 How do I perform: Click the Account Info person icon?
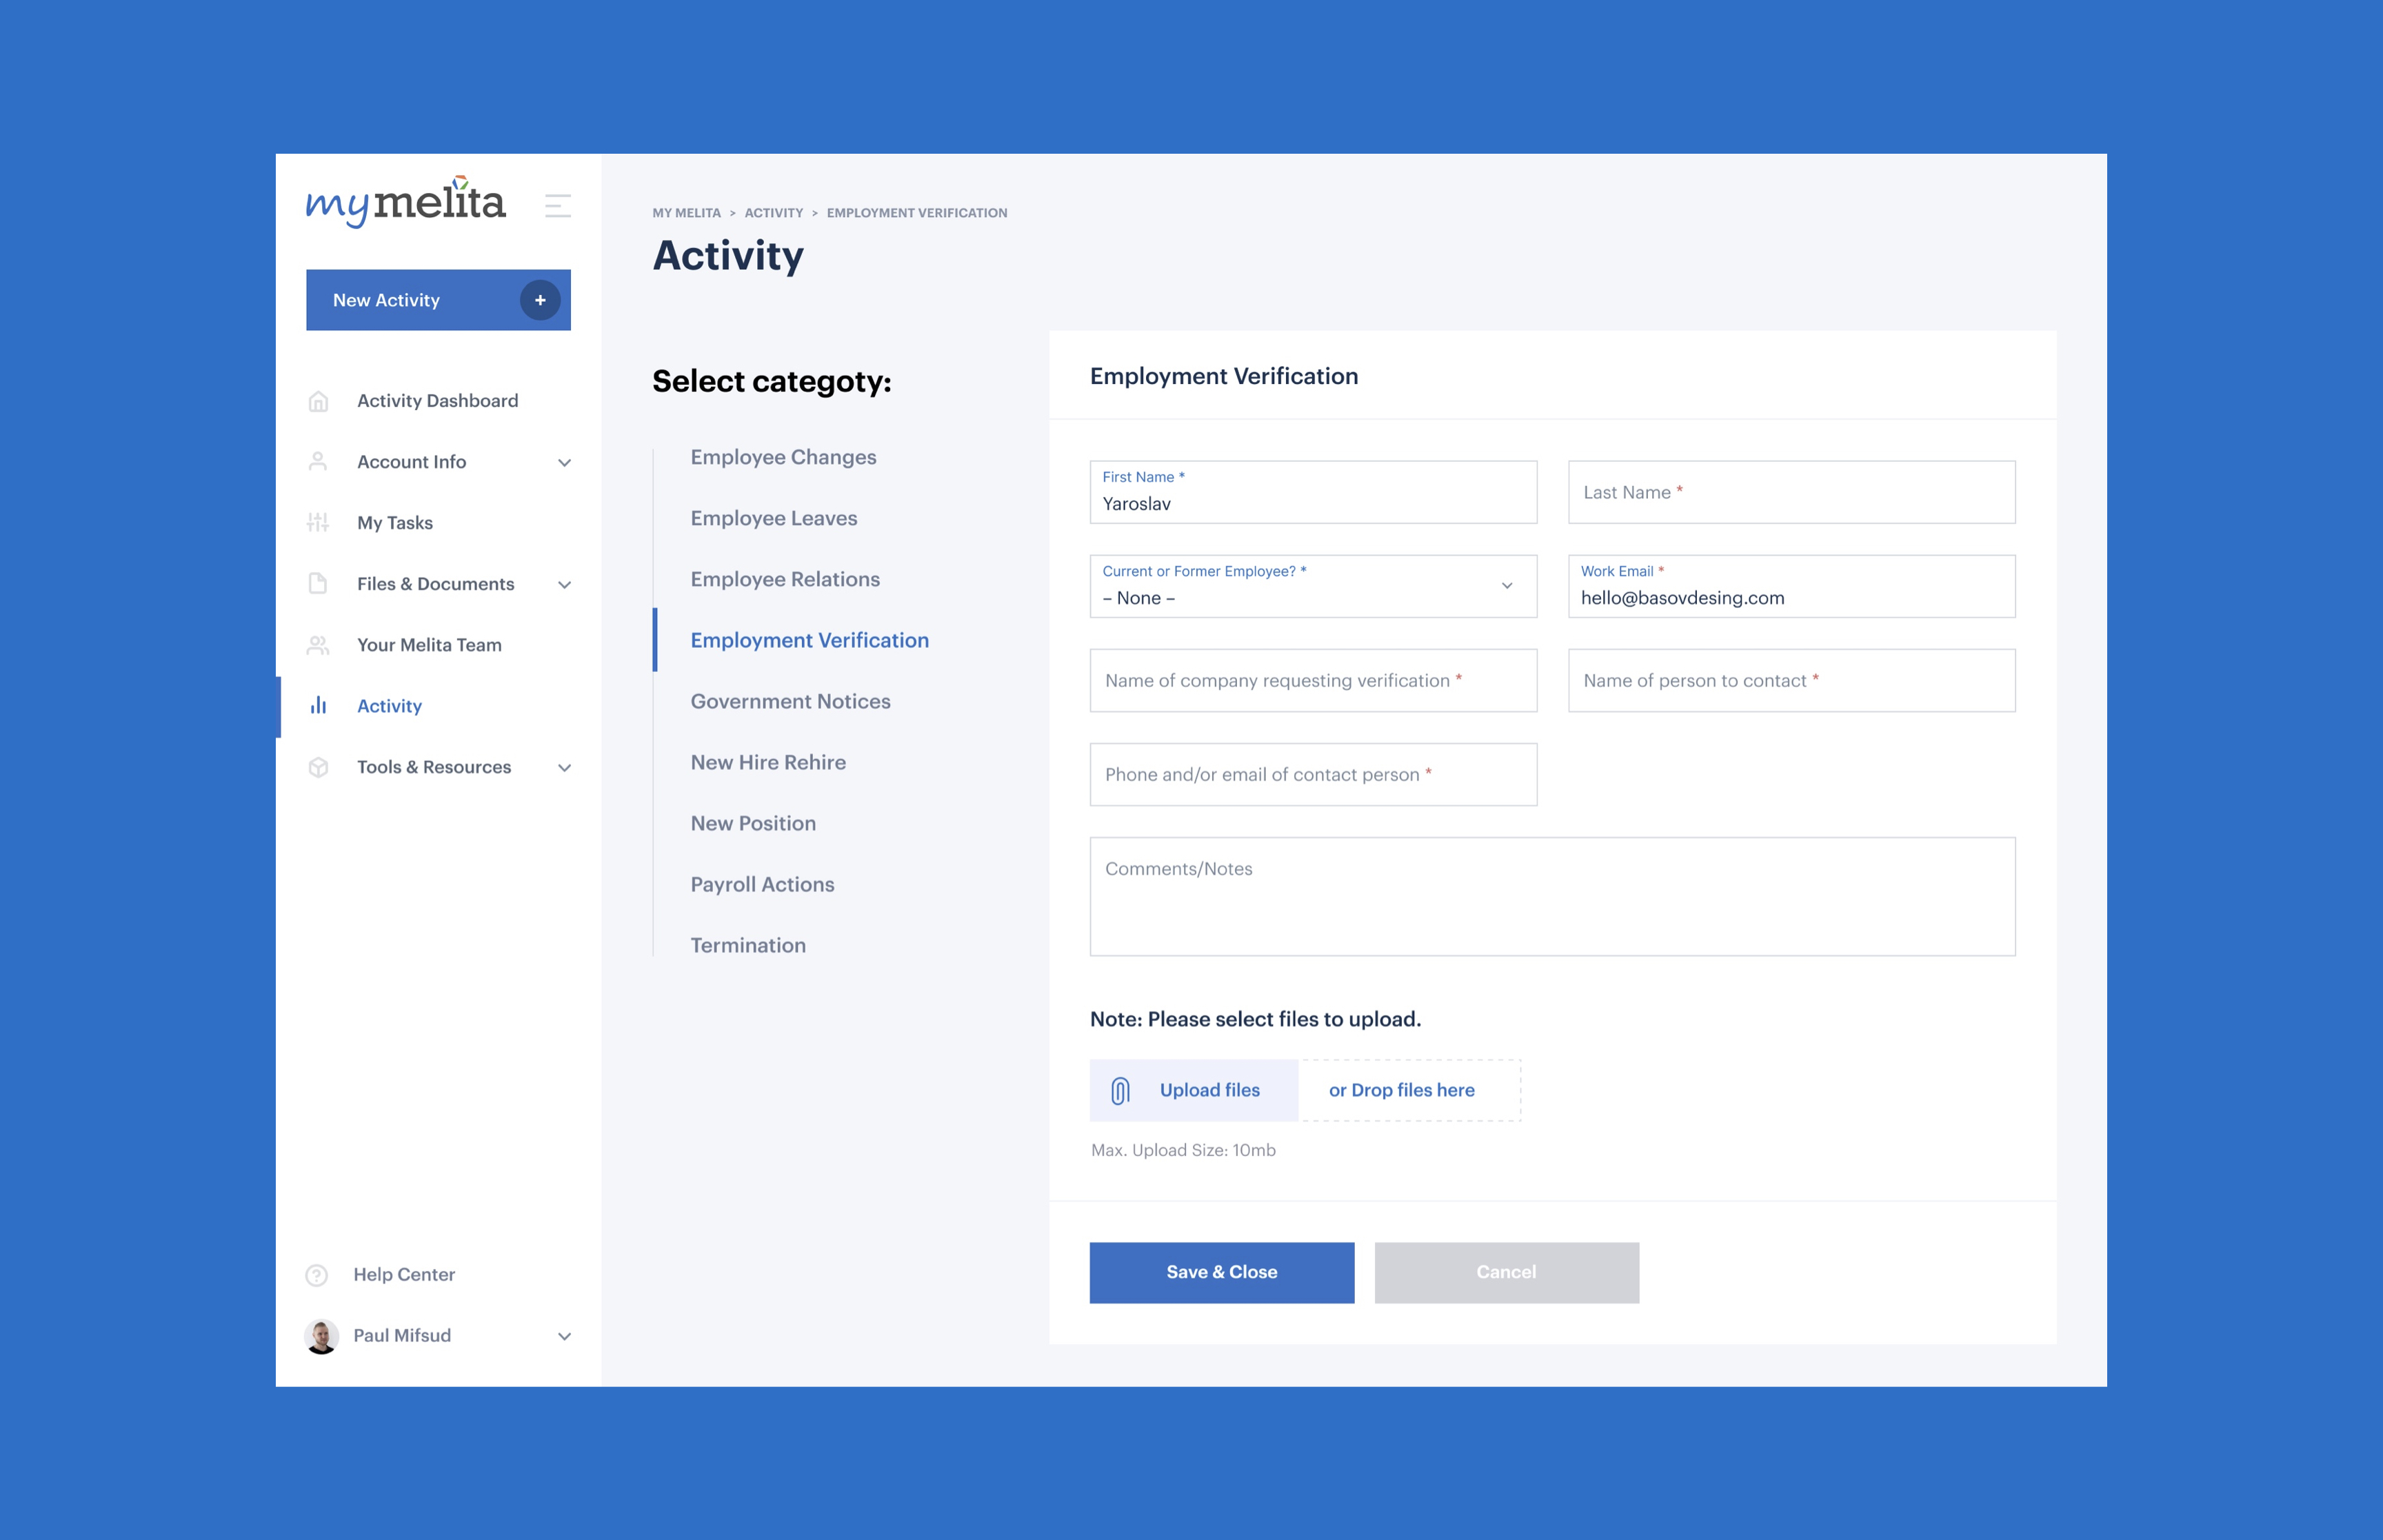[x=318, y=462]
